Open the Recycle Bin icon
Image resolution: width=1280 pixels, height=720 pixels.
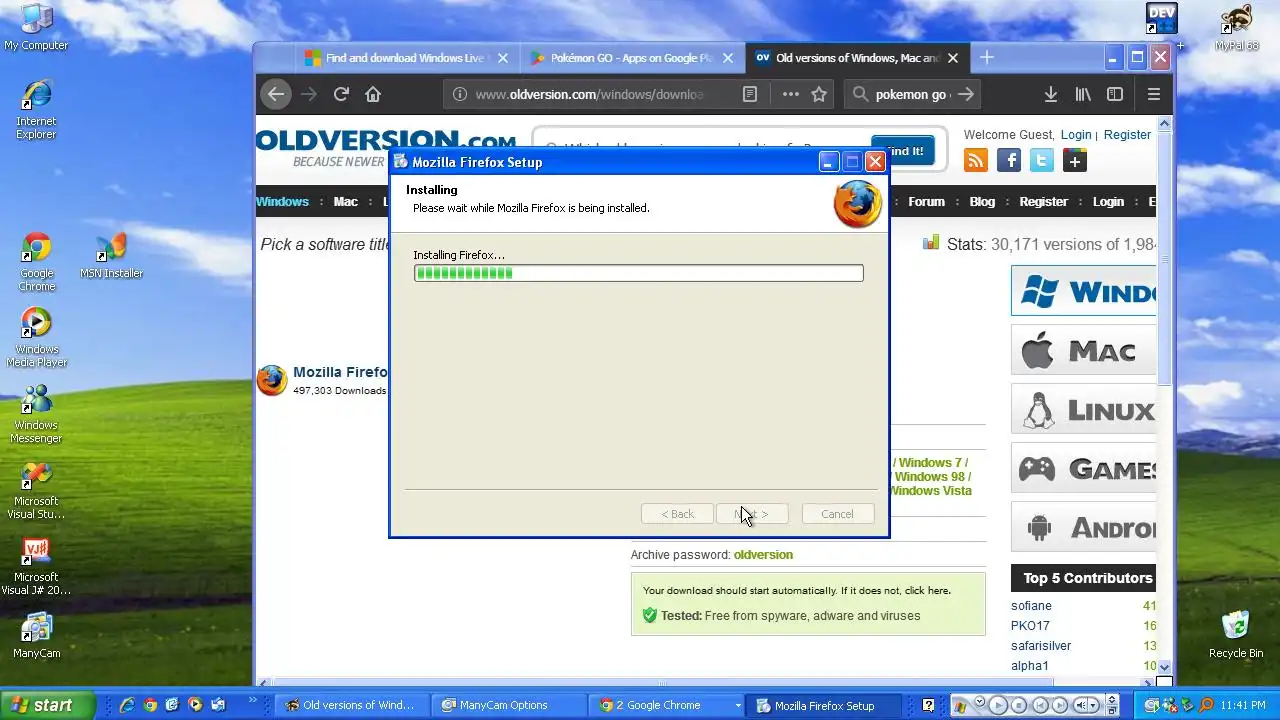coord(1236,635)
